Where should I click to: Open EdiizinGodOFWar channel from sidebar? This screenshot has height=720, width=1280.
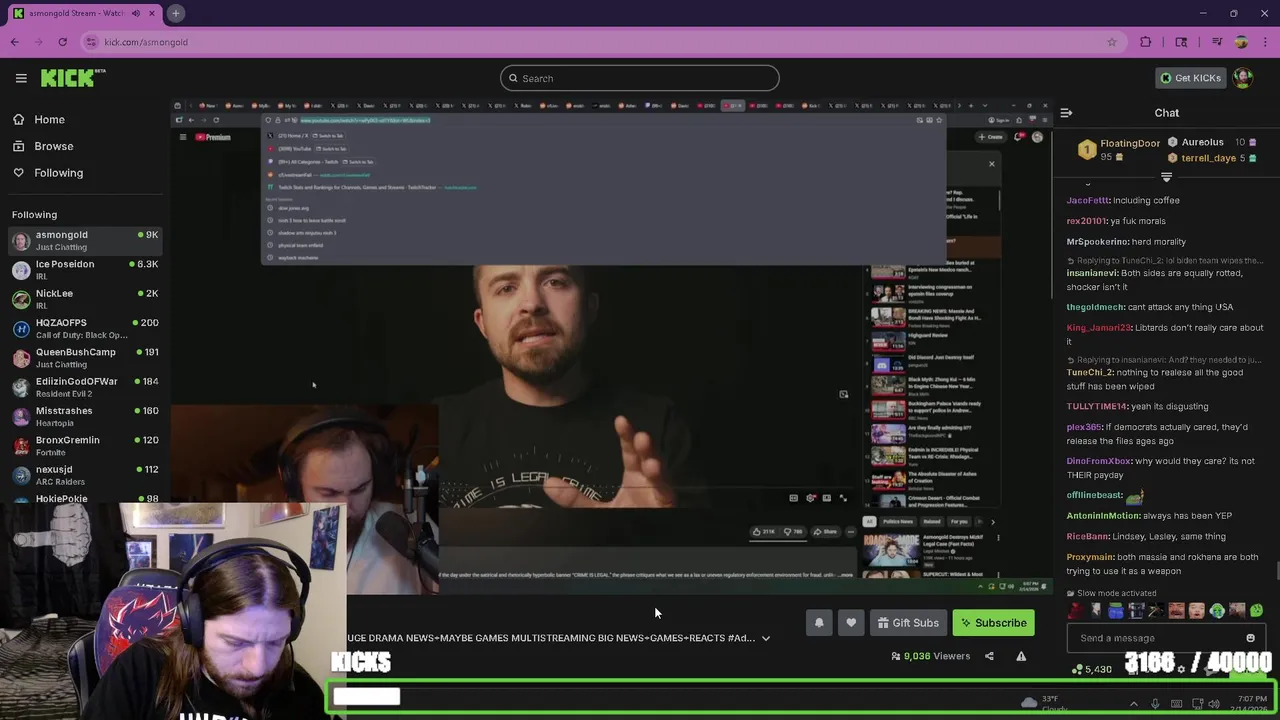tap(85, 387)
